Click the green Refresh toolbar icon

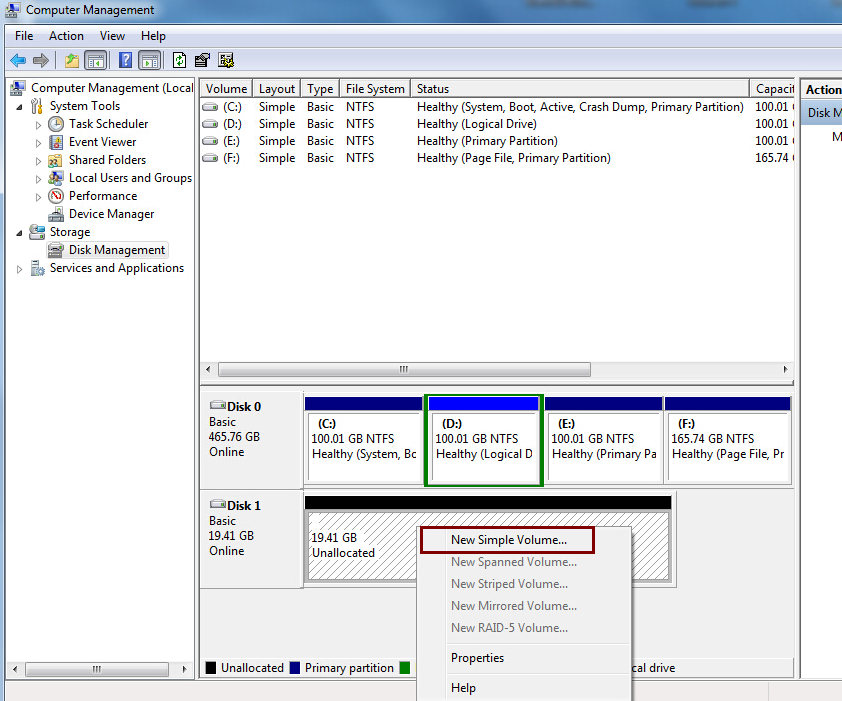[180, 60]
